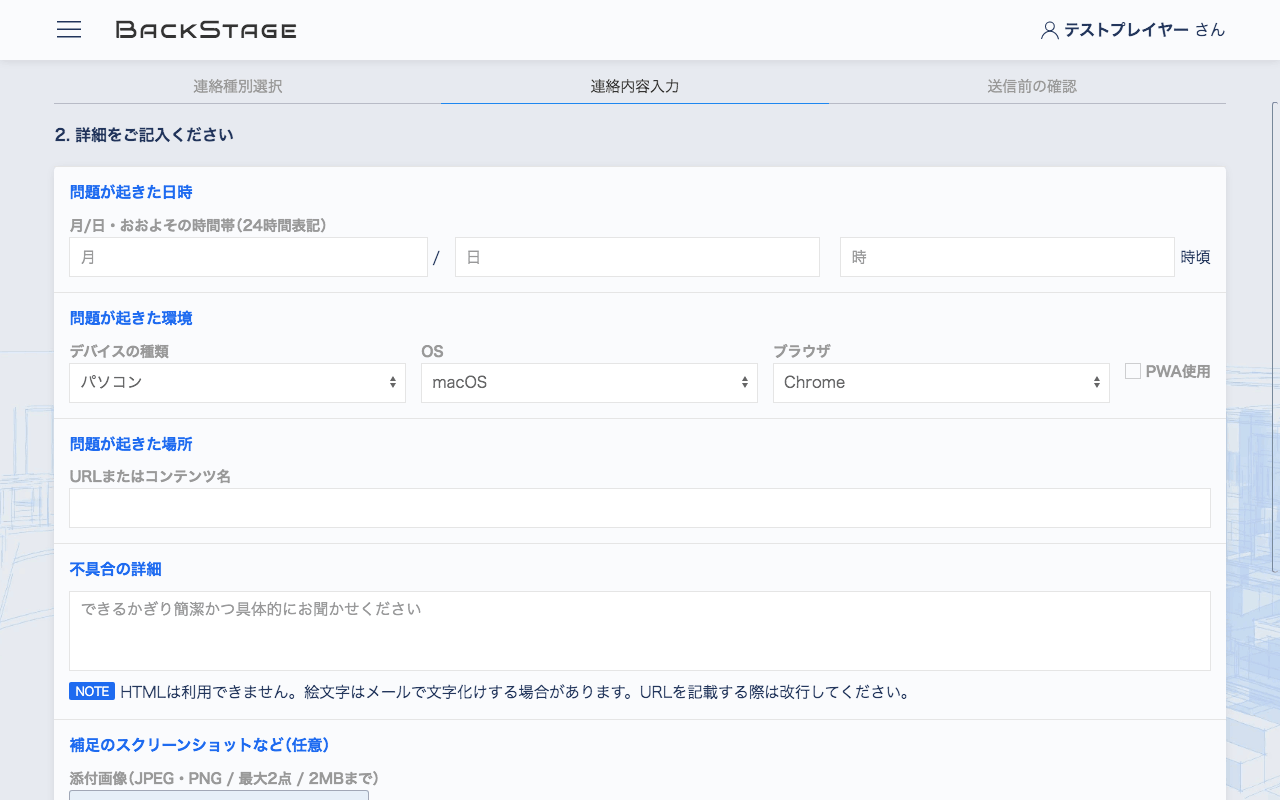The width and height of the screenshot is (1280, 800).
Task: Go to 送信前の確認 step tab
Action: (1032, 86)
